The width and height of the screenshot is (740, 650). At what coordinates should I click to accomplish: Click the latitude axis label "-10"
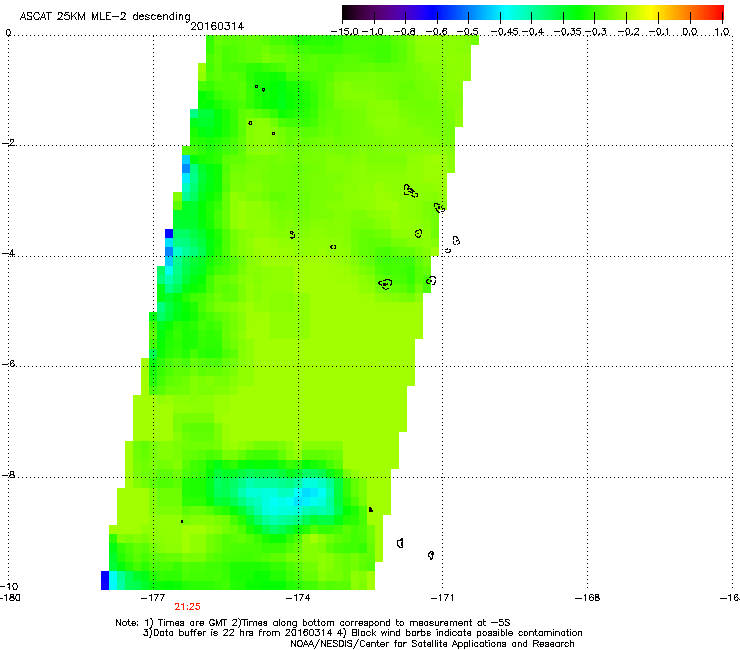pyautogui.click(x=9, y=586)
